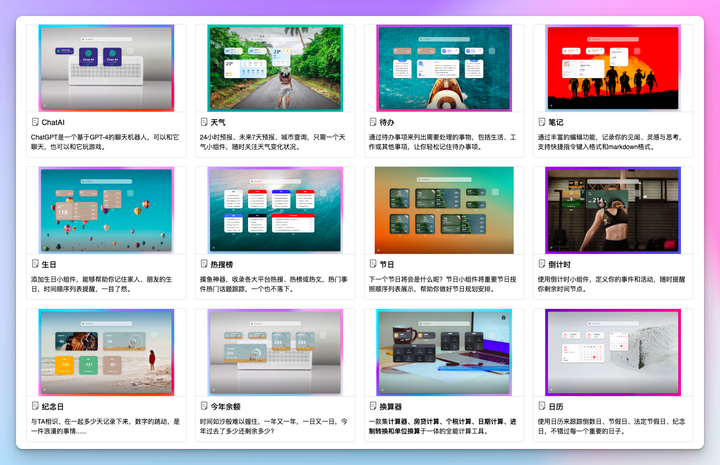Open the orange-teal 节日 cover image
This screenshot has width=720, height=465.
click(x=444, y=209)
